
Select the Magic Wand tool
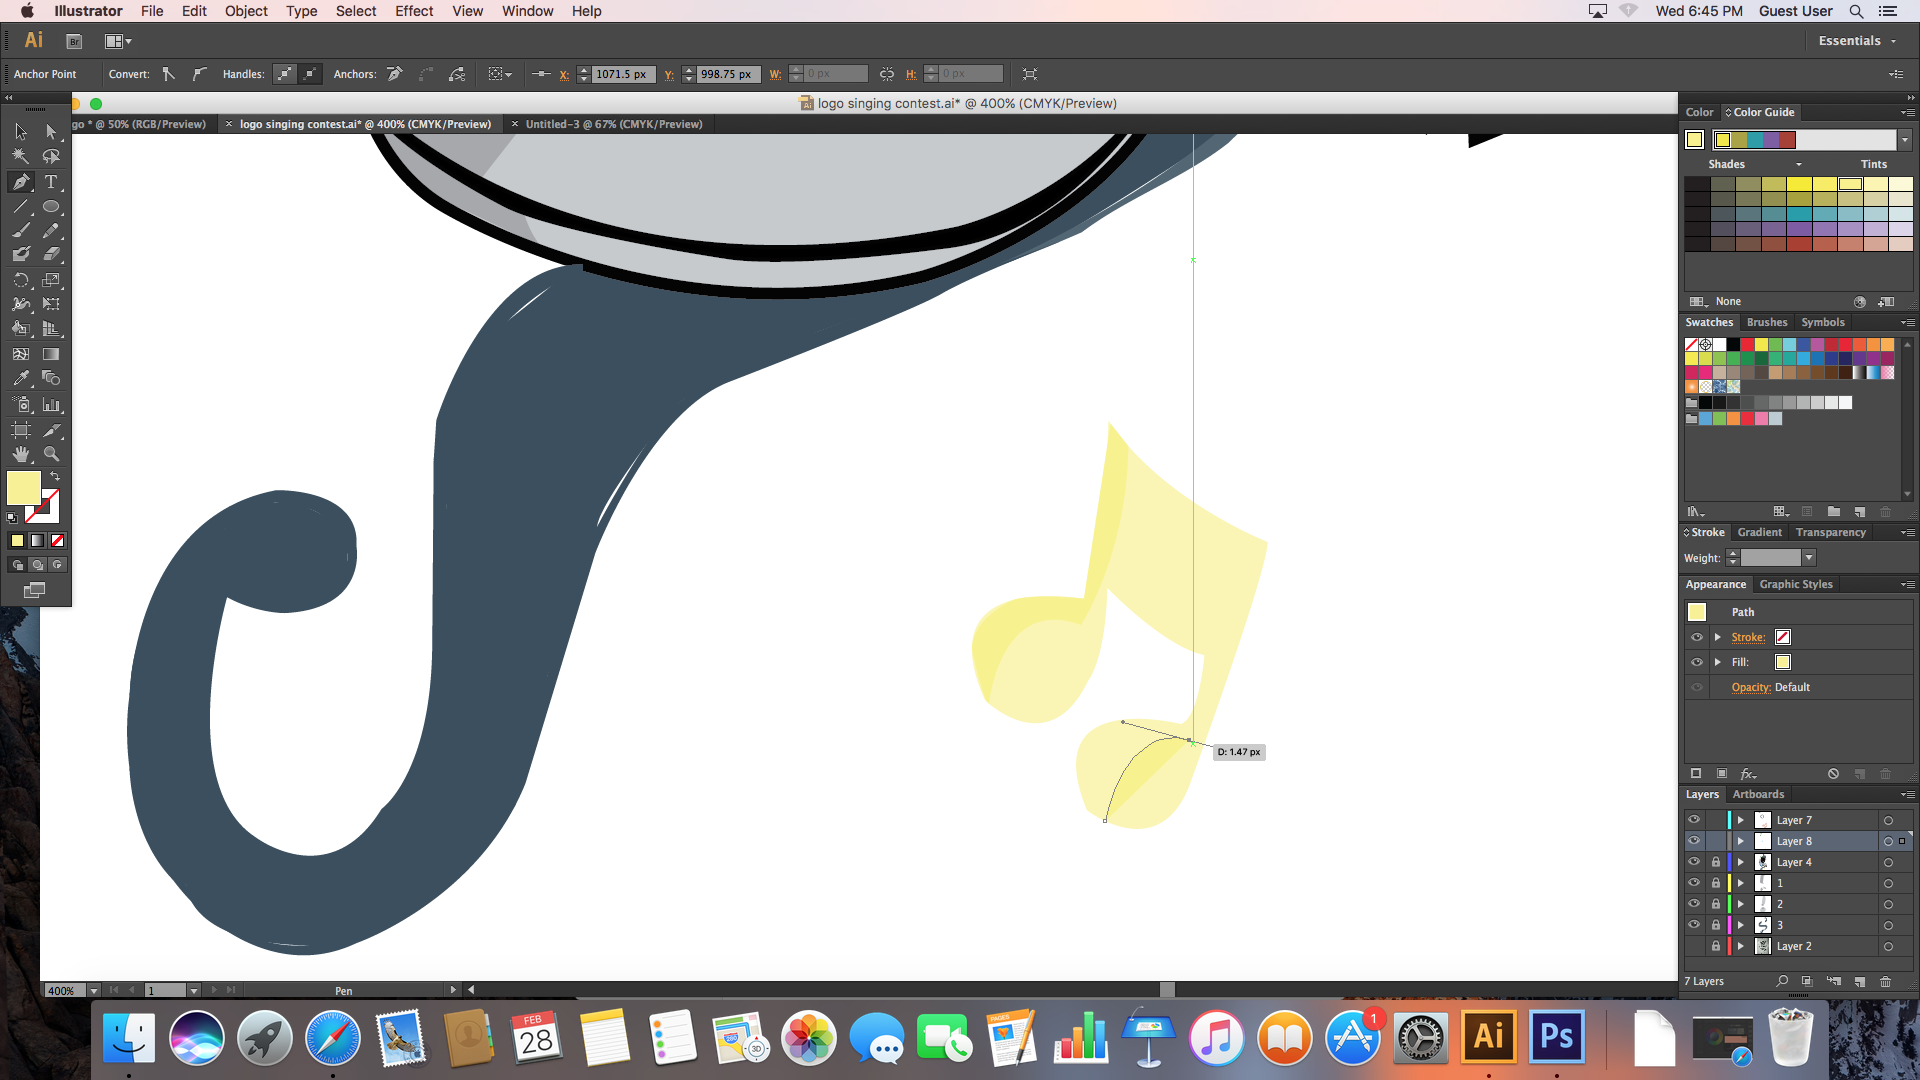pyautogui.click(x=21, y=157)
